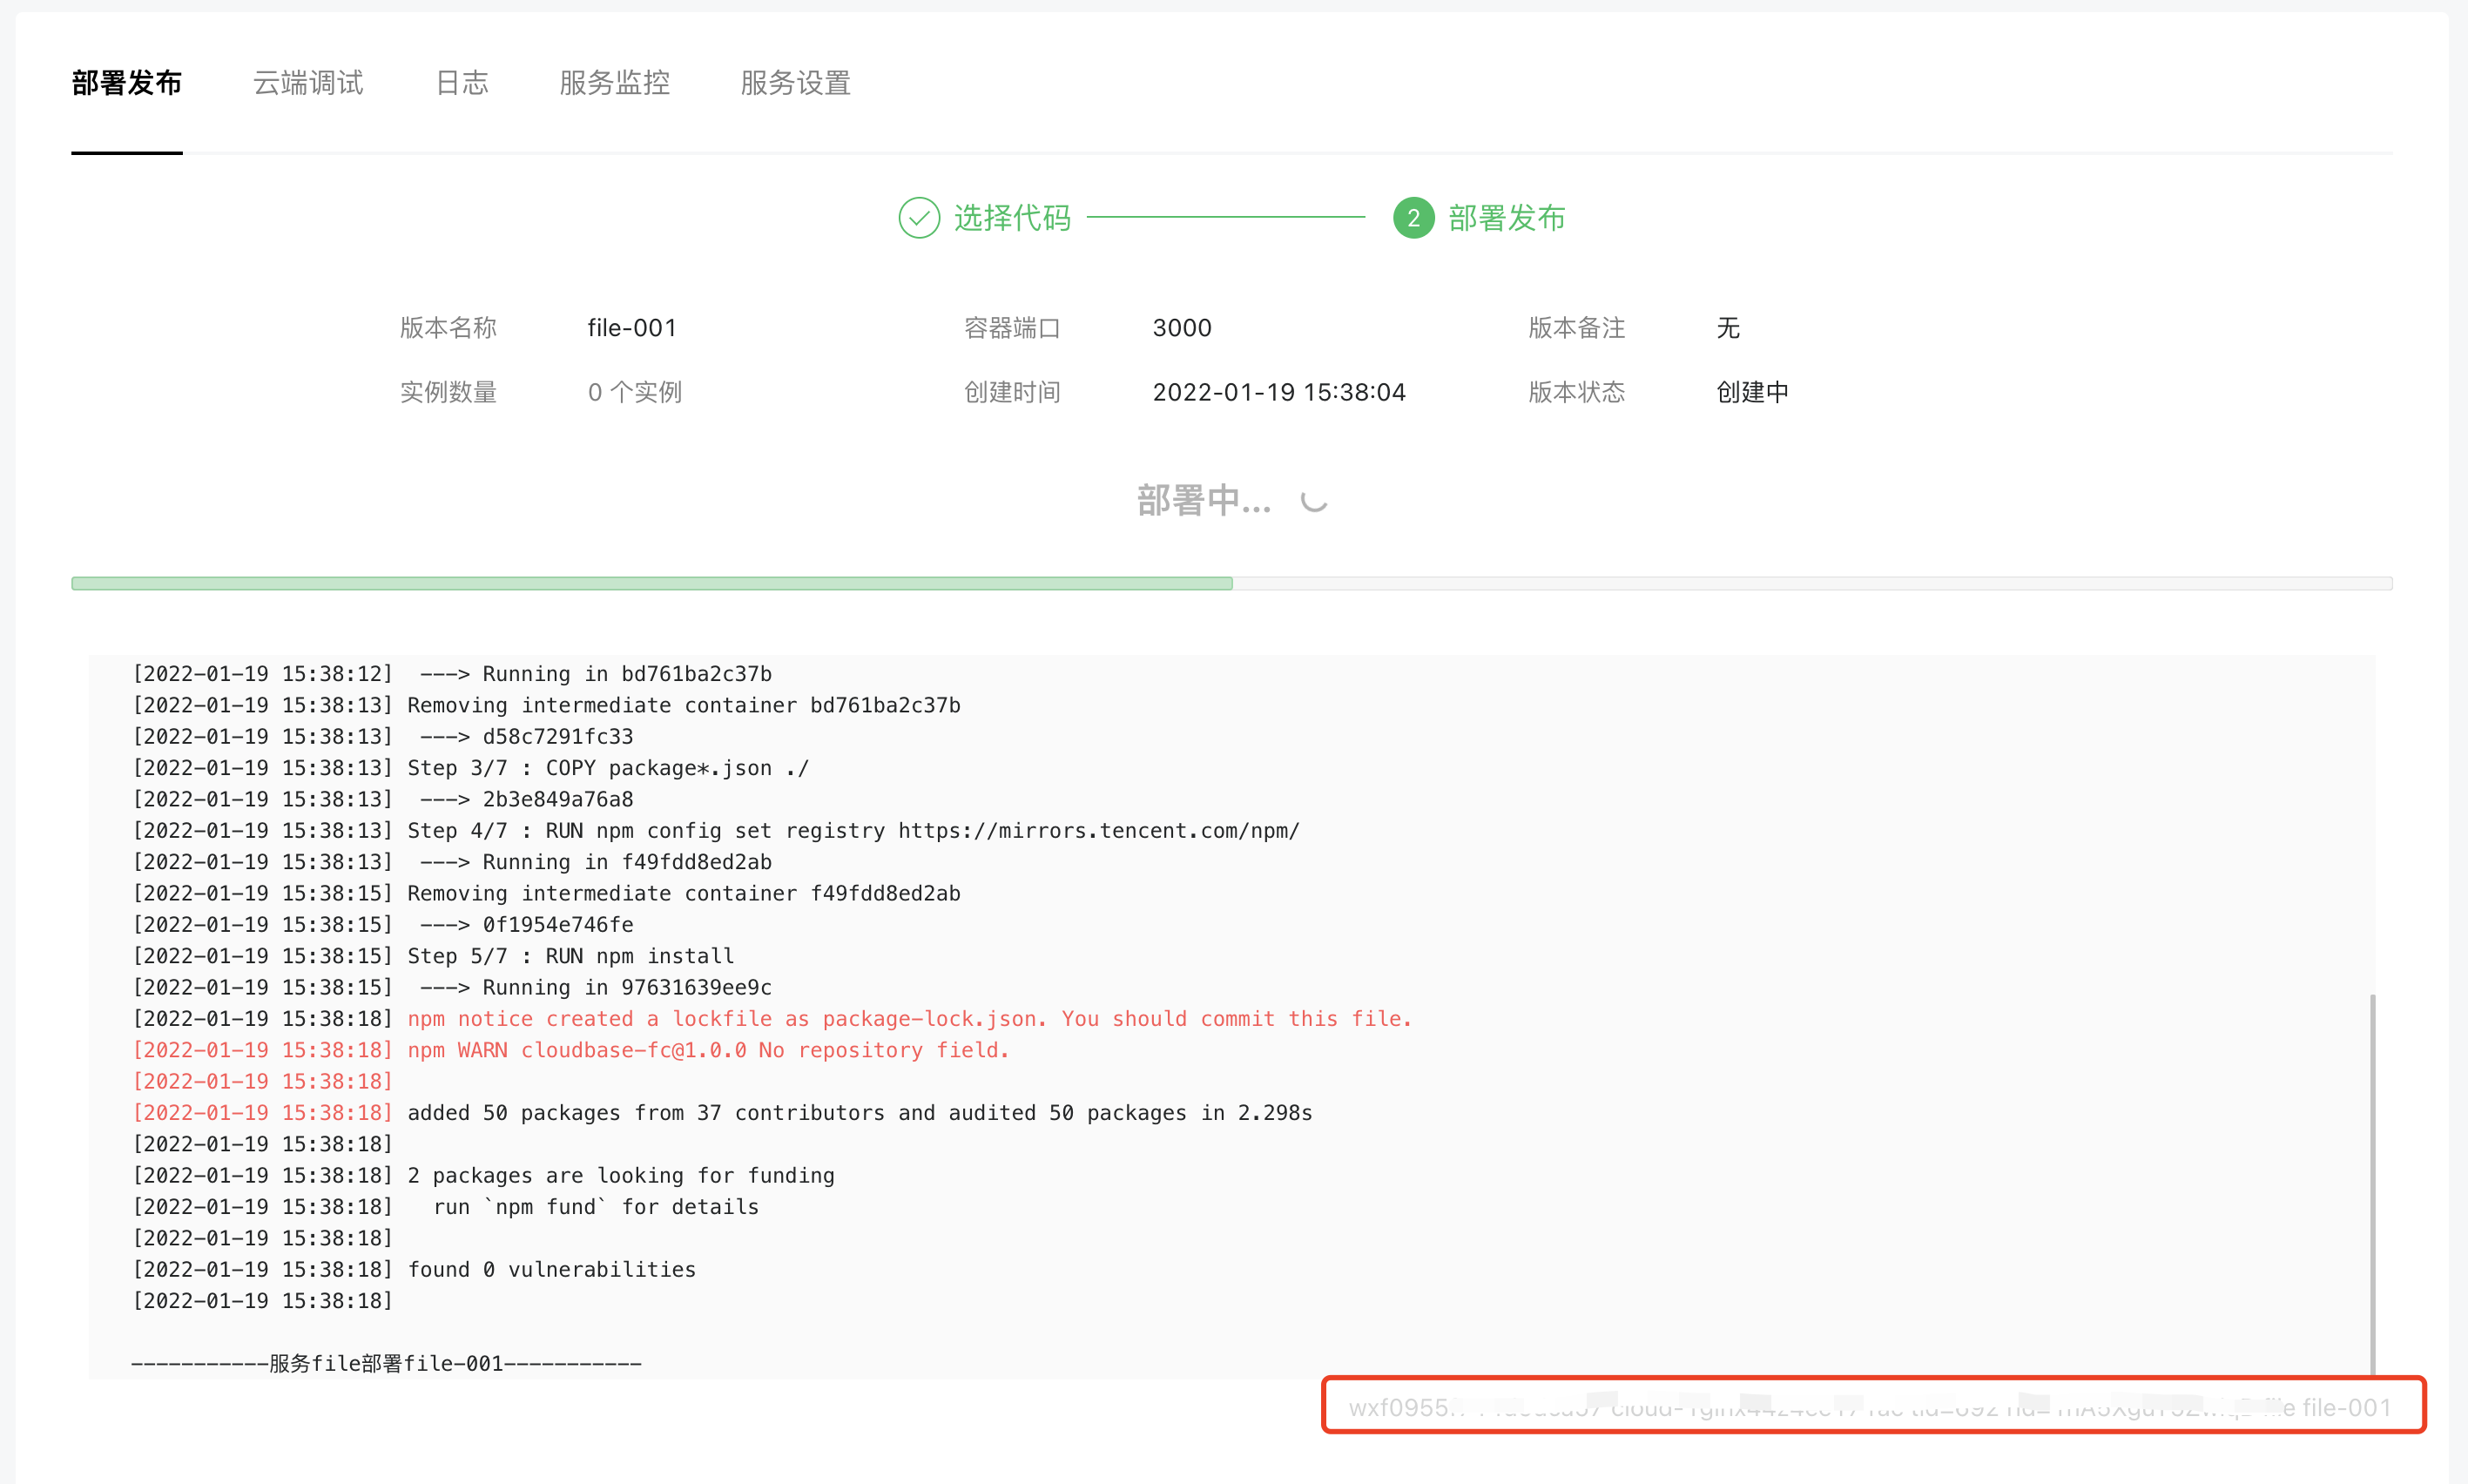Click the container port 3000 value

click(x=1182, y=328)
